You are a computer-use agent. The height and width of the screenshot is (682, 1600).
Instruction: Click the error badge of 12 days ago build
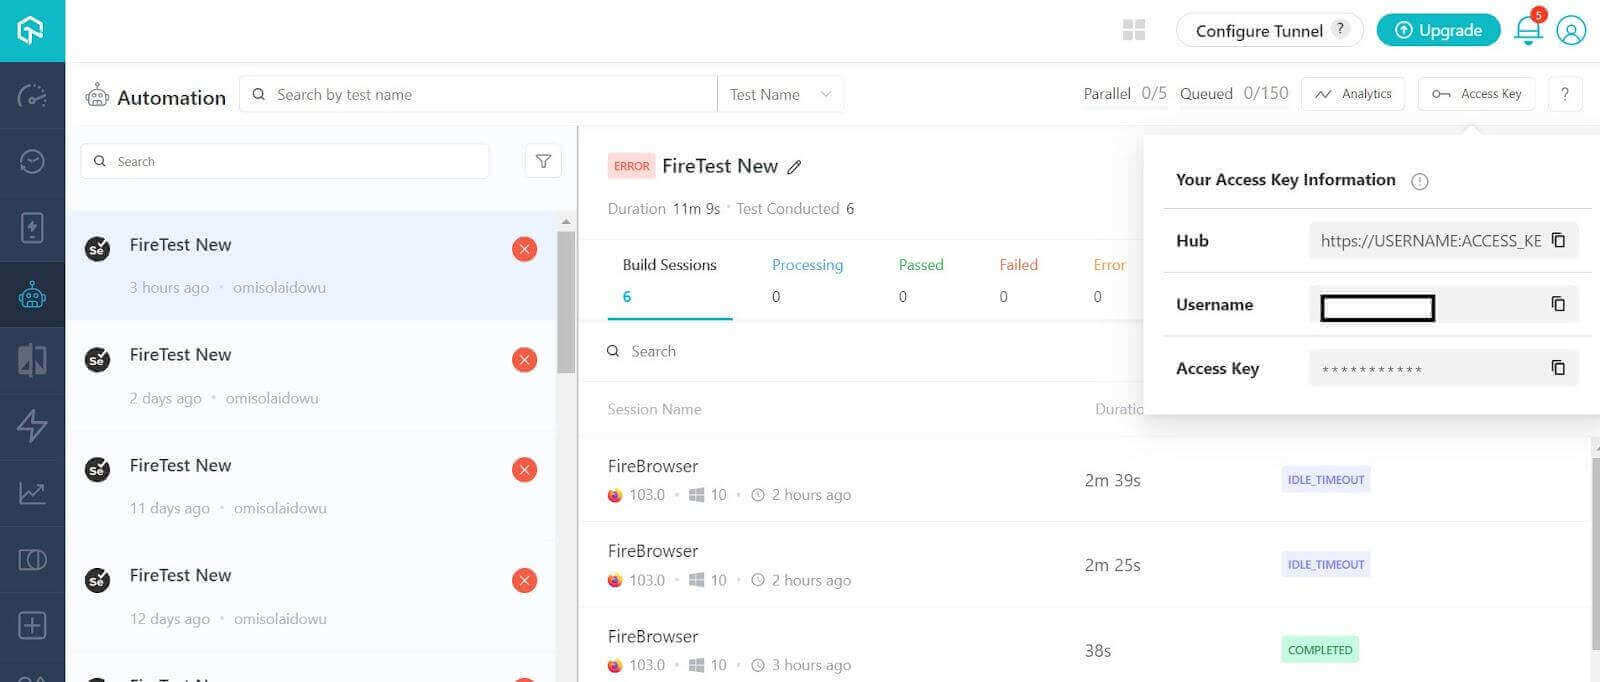click(524, 580)
